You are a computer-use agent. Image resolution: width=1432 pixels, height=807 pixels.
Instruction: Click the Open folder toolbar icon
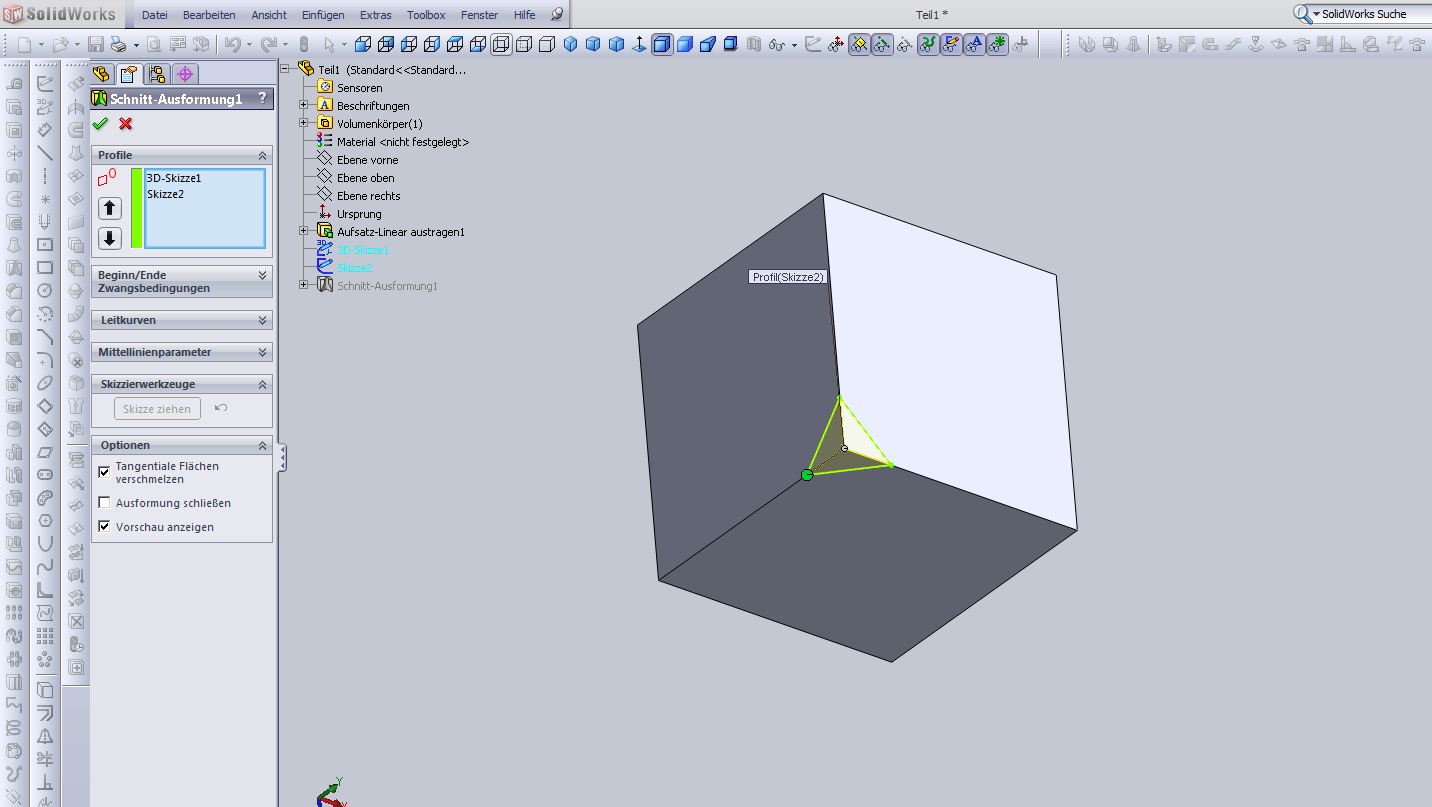pos(60,44)
